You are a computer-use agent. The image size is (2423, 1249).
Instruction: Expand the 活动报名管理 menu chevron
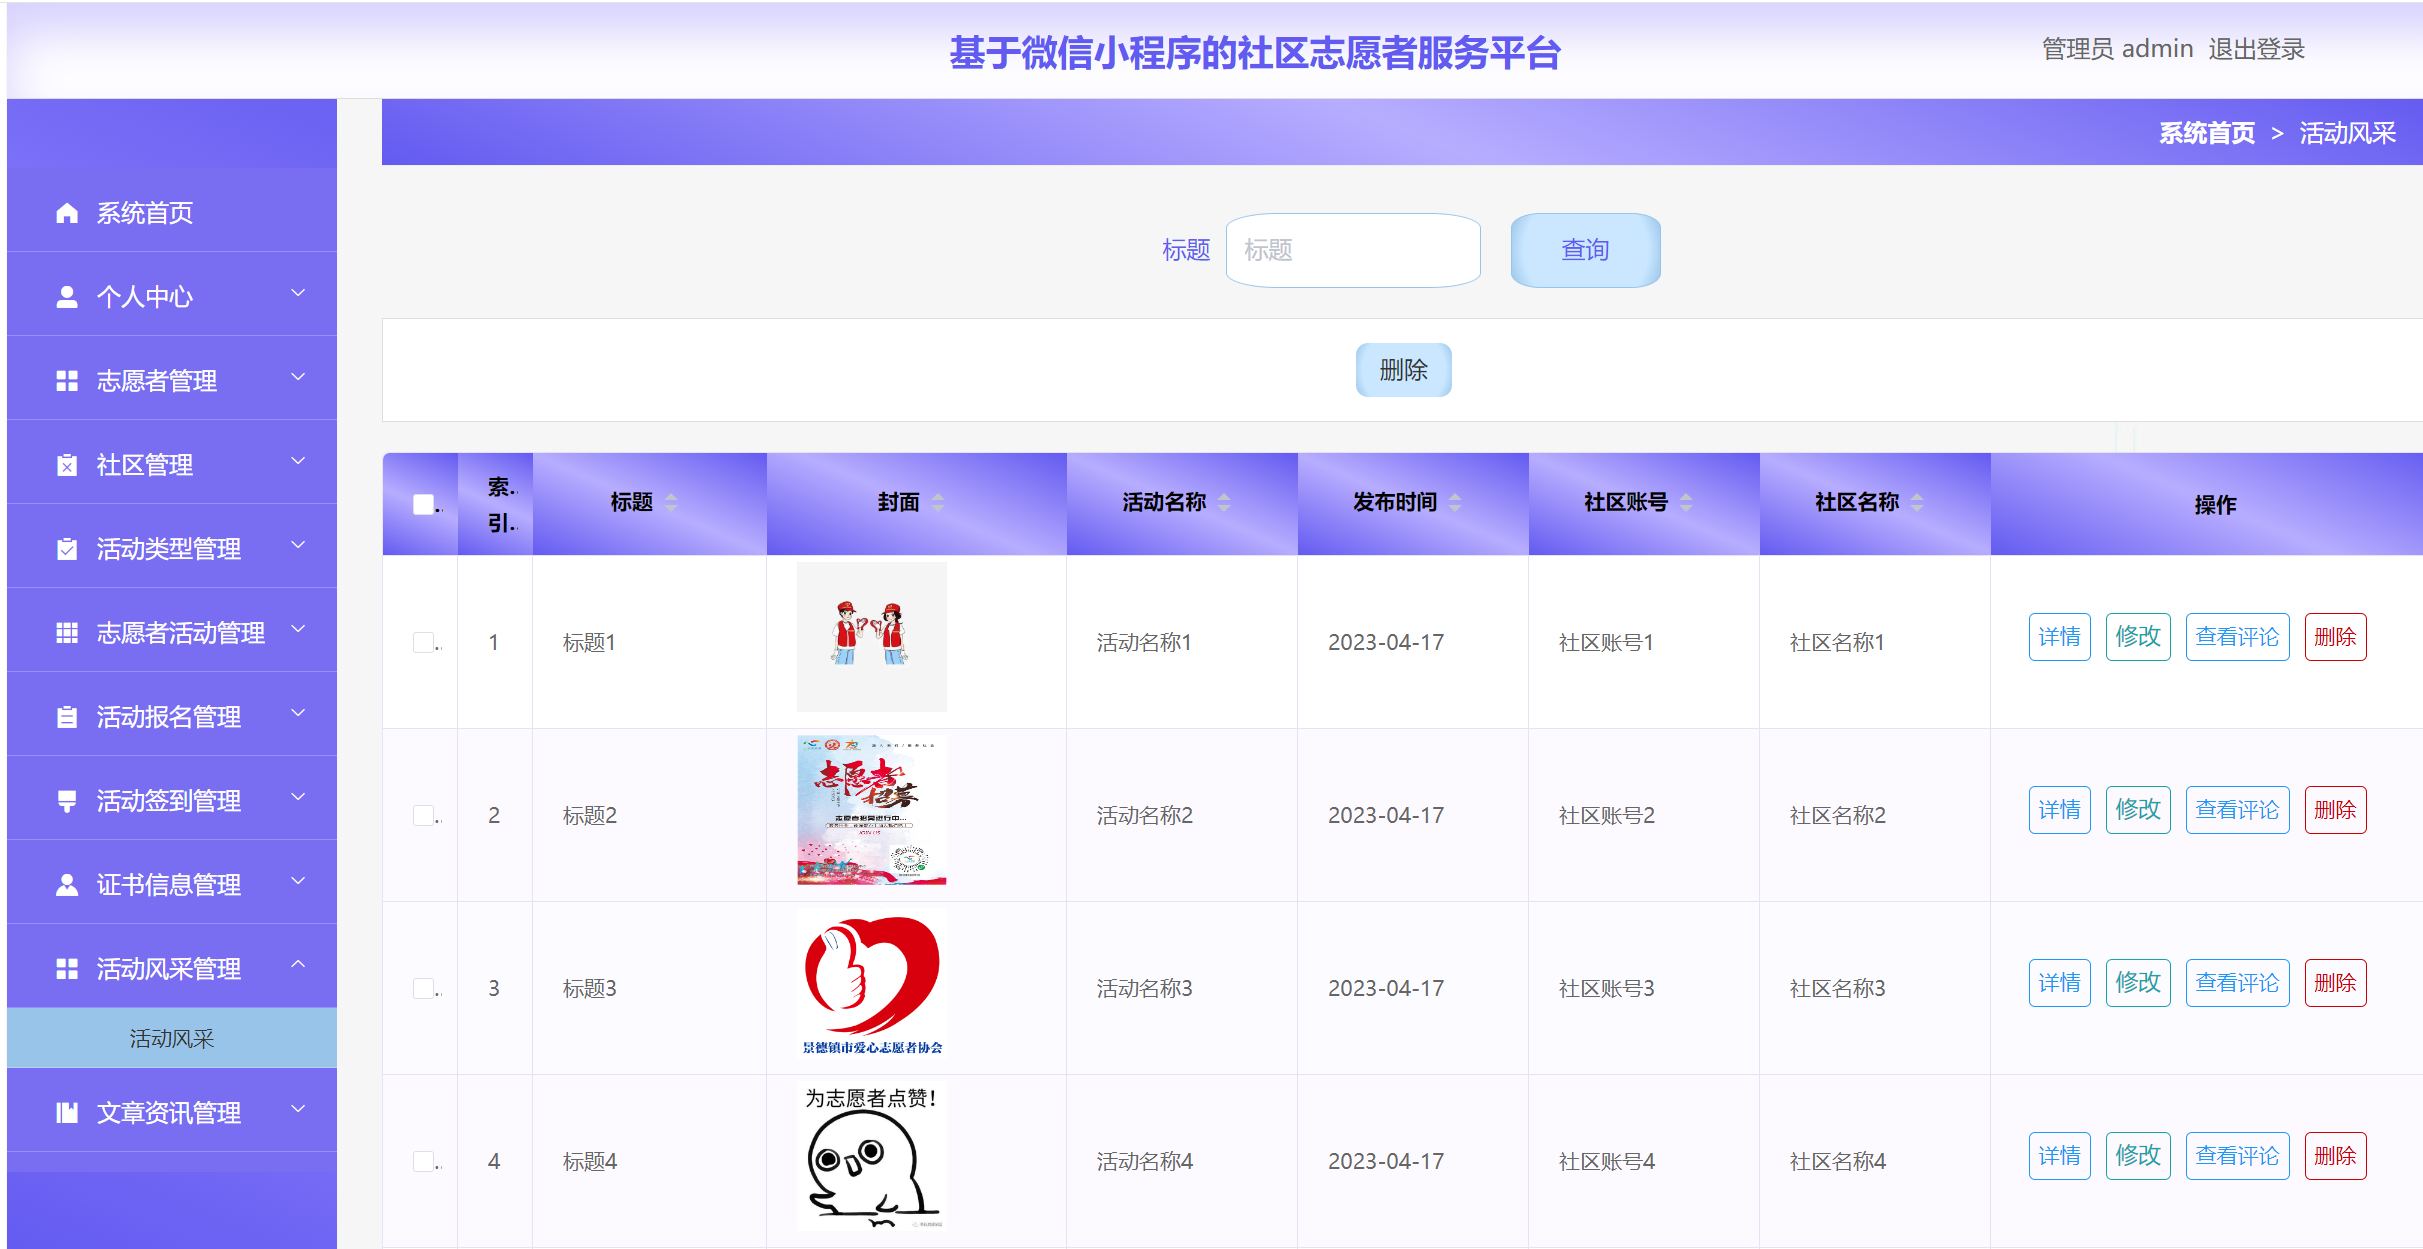click(x=298, y=713)
